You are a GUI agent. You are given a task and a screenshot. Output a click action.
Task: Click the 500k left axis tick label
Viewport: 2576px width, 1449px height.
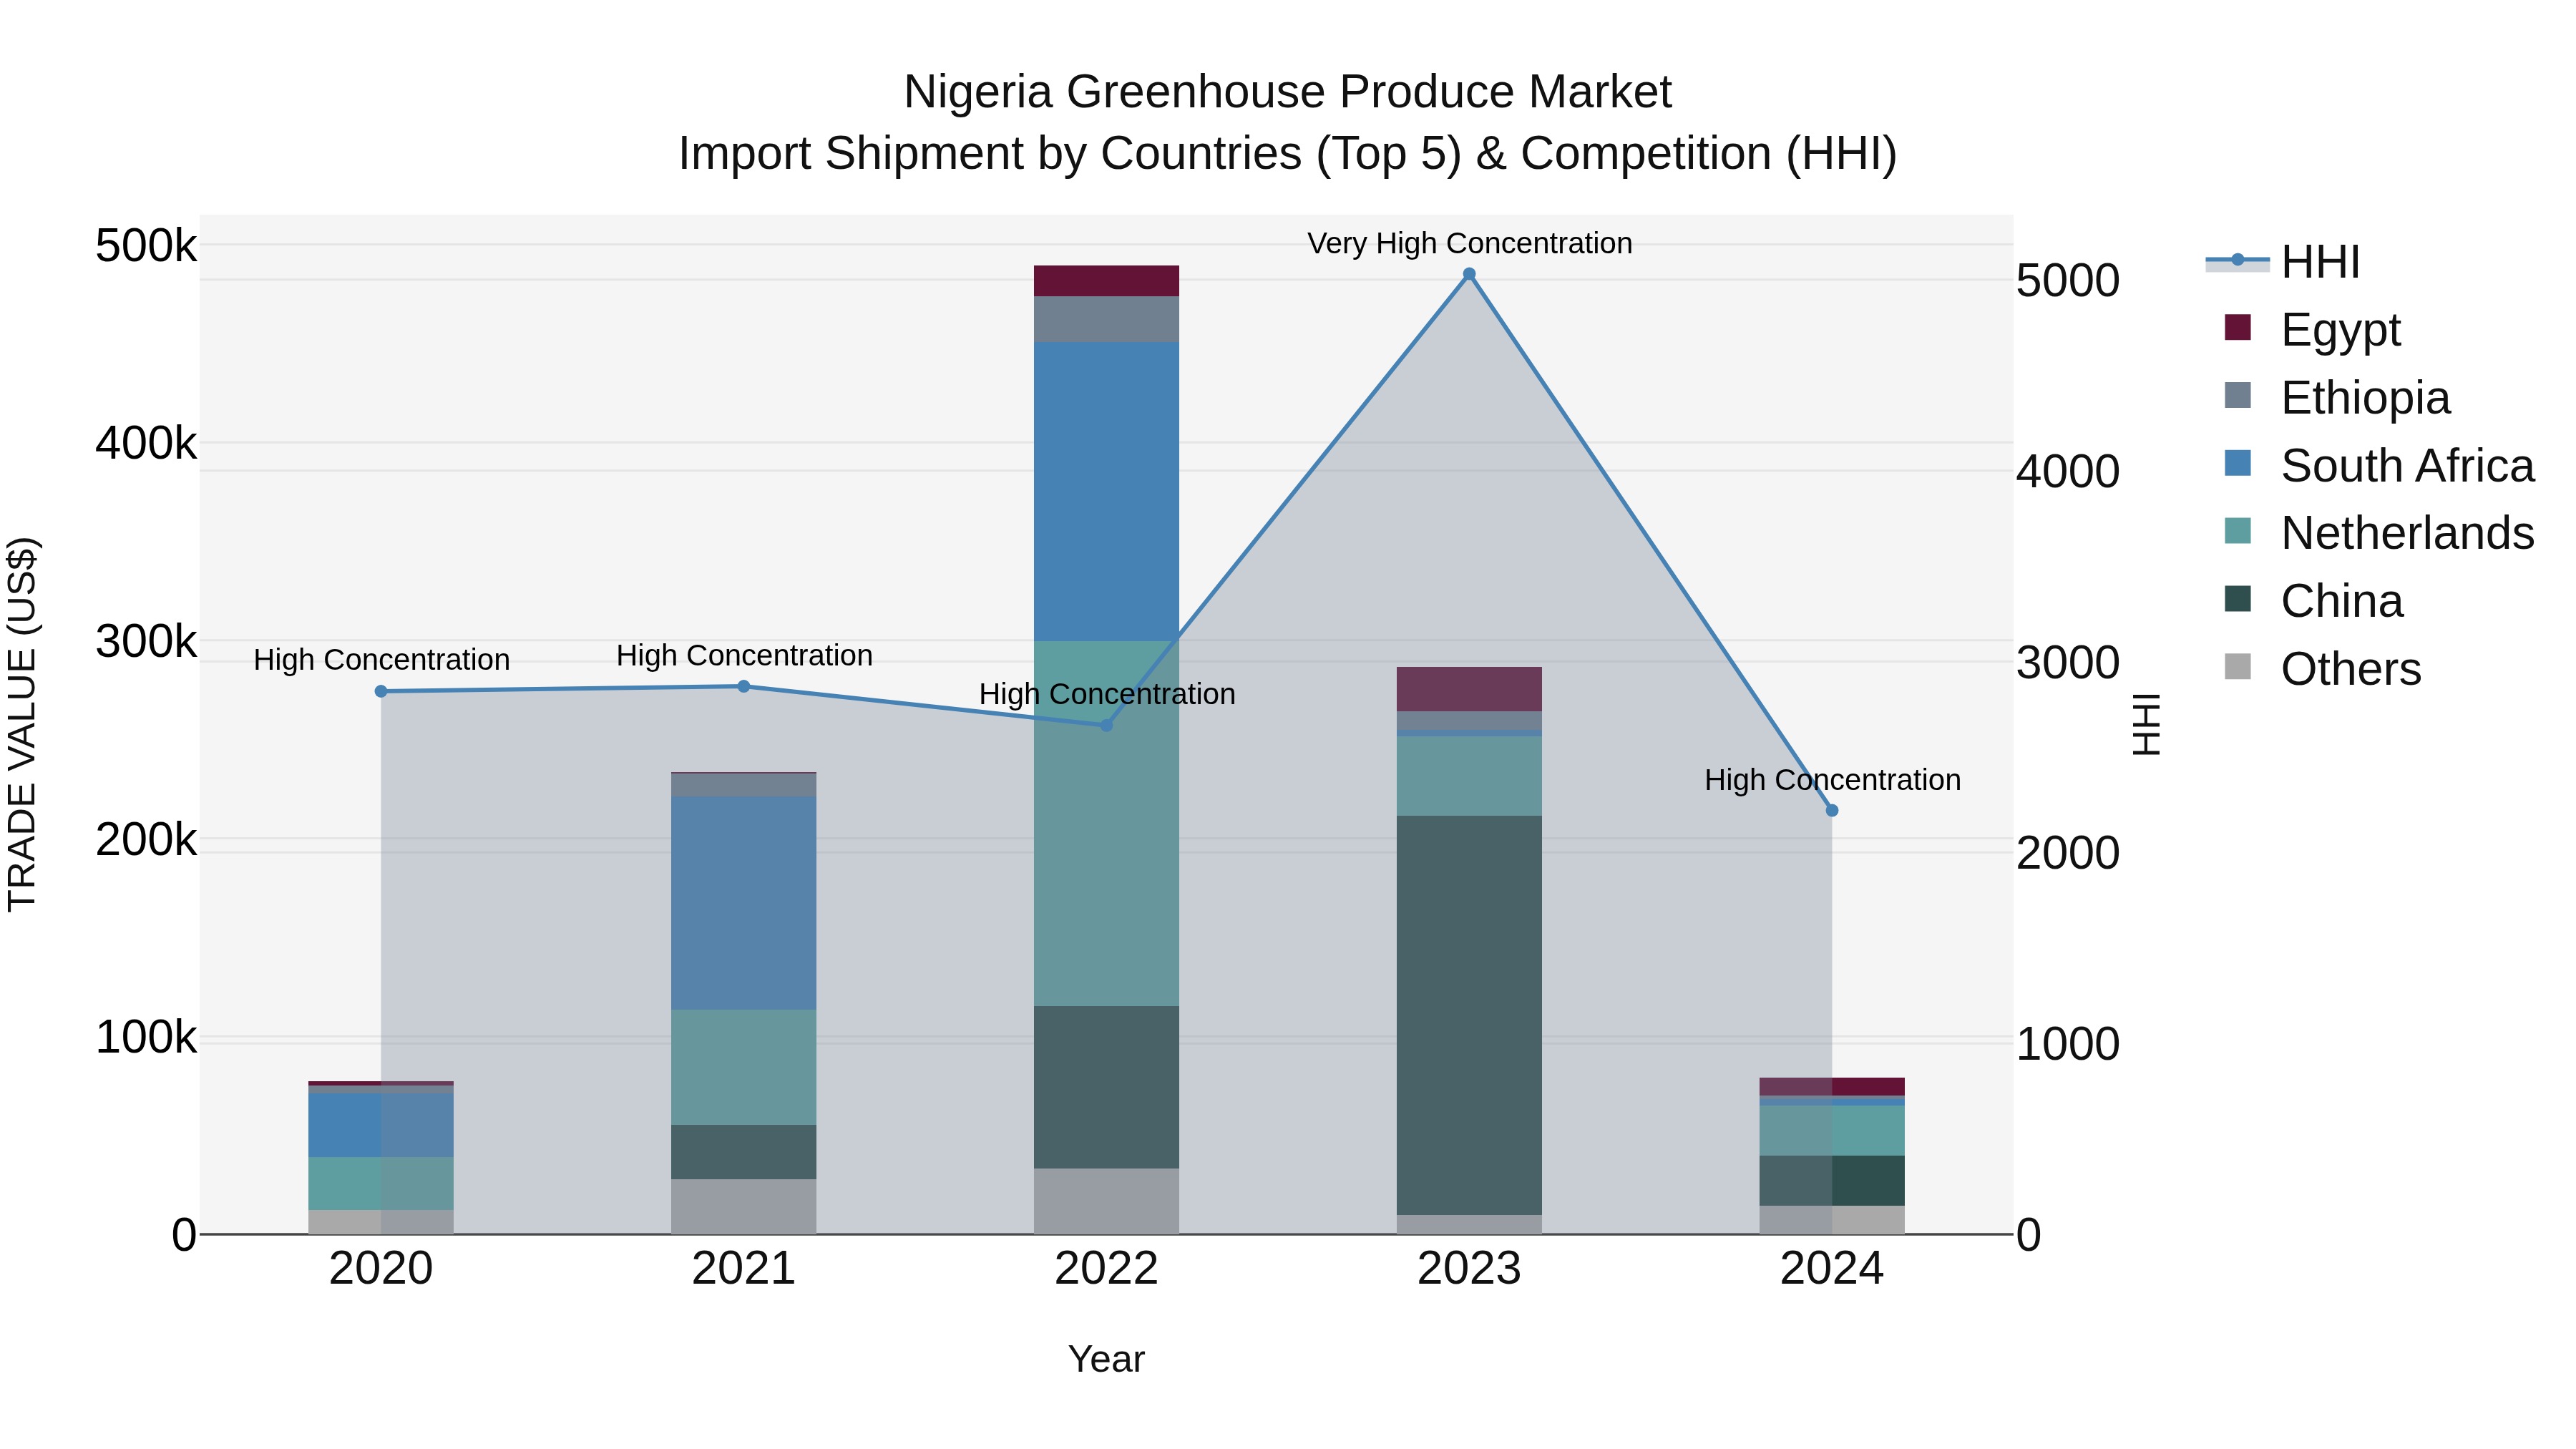pos(146,245)
